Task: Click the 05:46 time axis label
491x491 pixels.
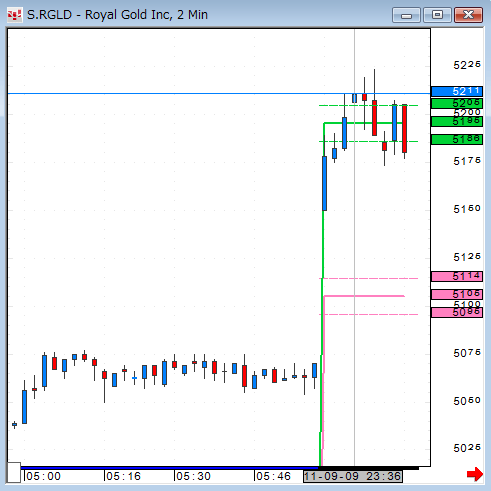Action: 273,476
